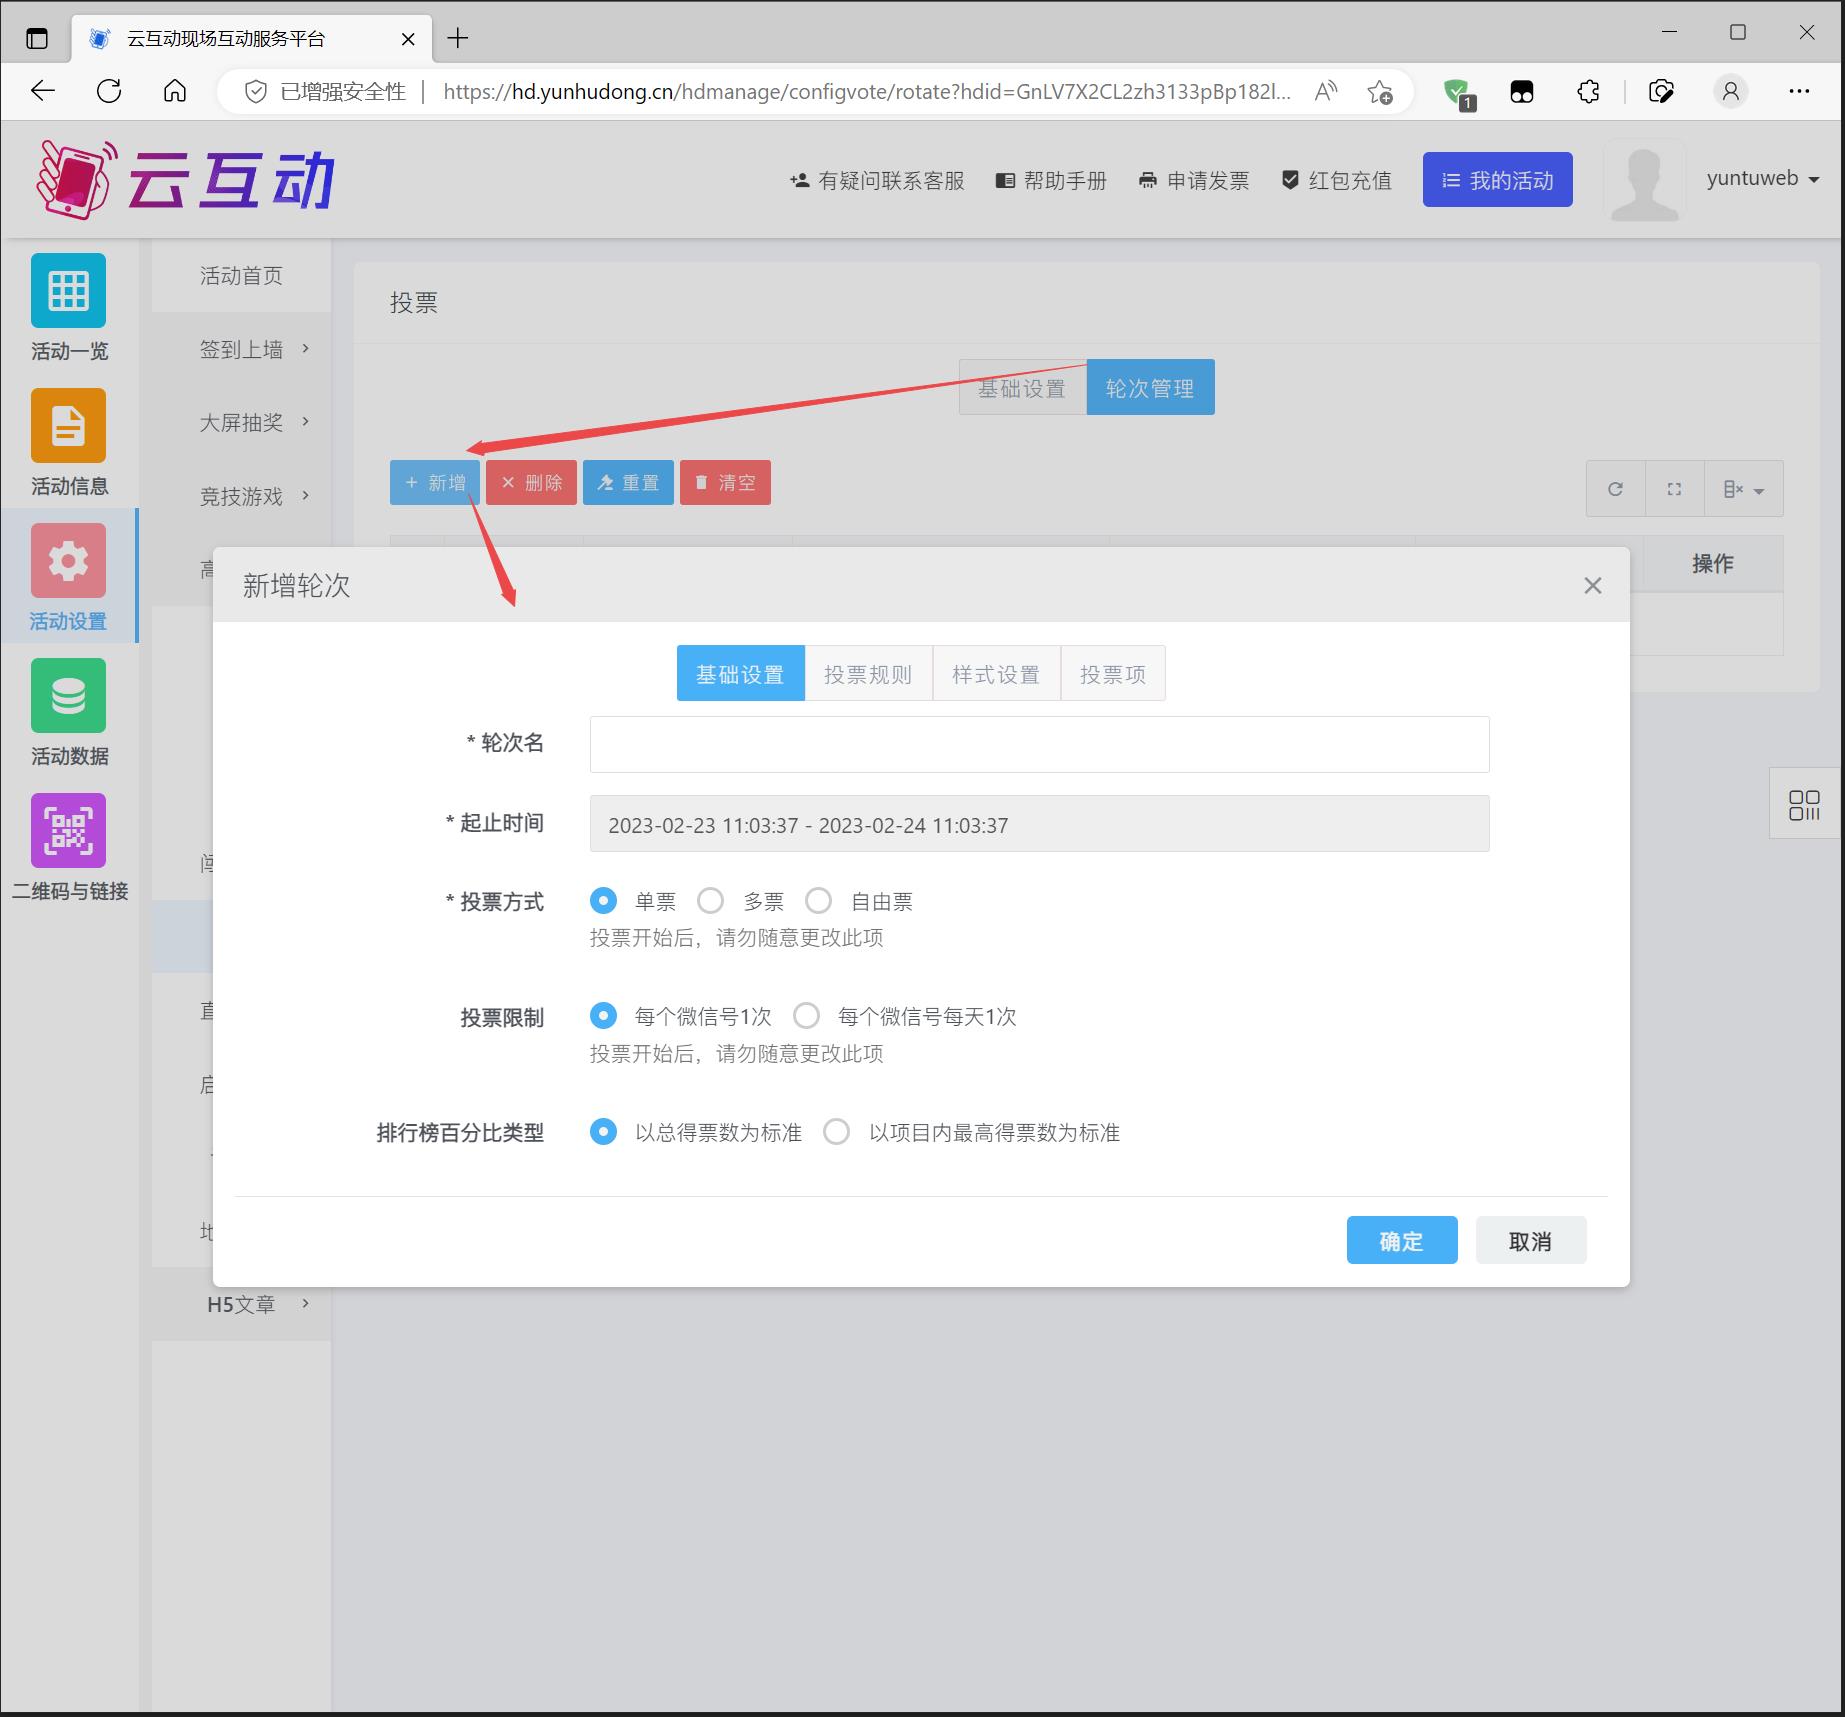Toggle the table fullscreen icon

[1674, 489]
